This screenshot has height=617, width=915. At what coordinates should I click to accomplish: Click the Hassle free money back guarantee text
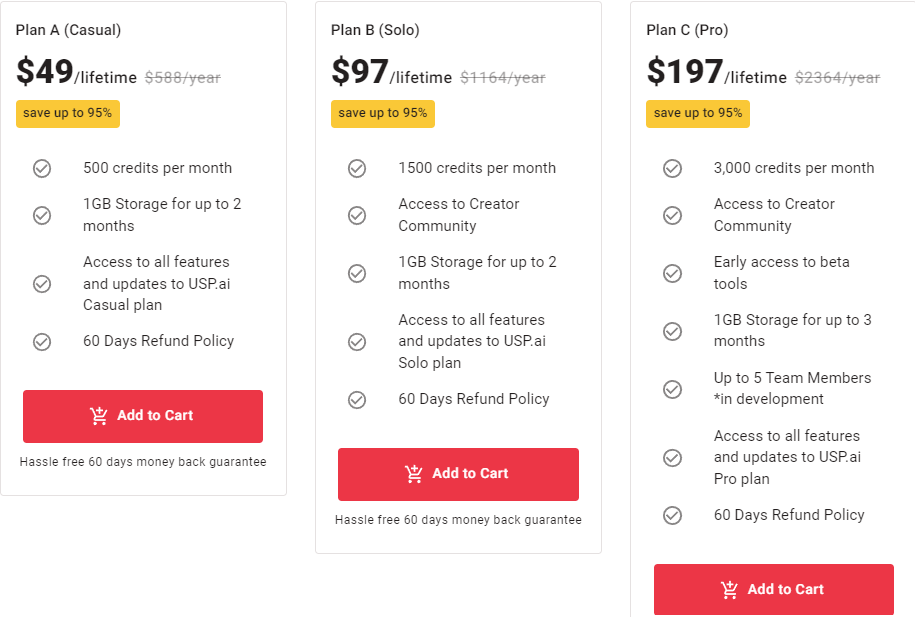coord(142,462)
